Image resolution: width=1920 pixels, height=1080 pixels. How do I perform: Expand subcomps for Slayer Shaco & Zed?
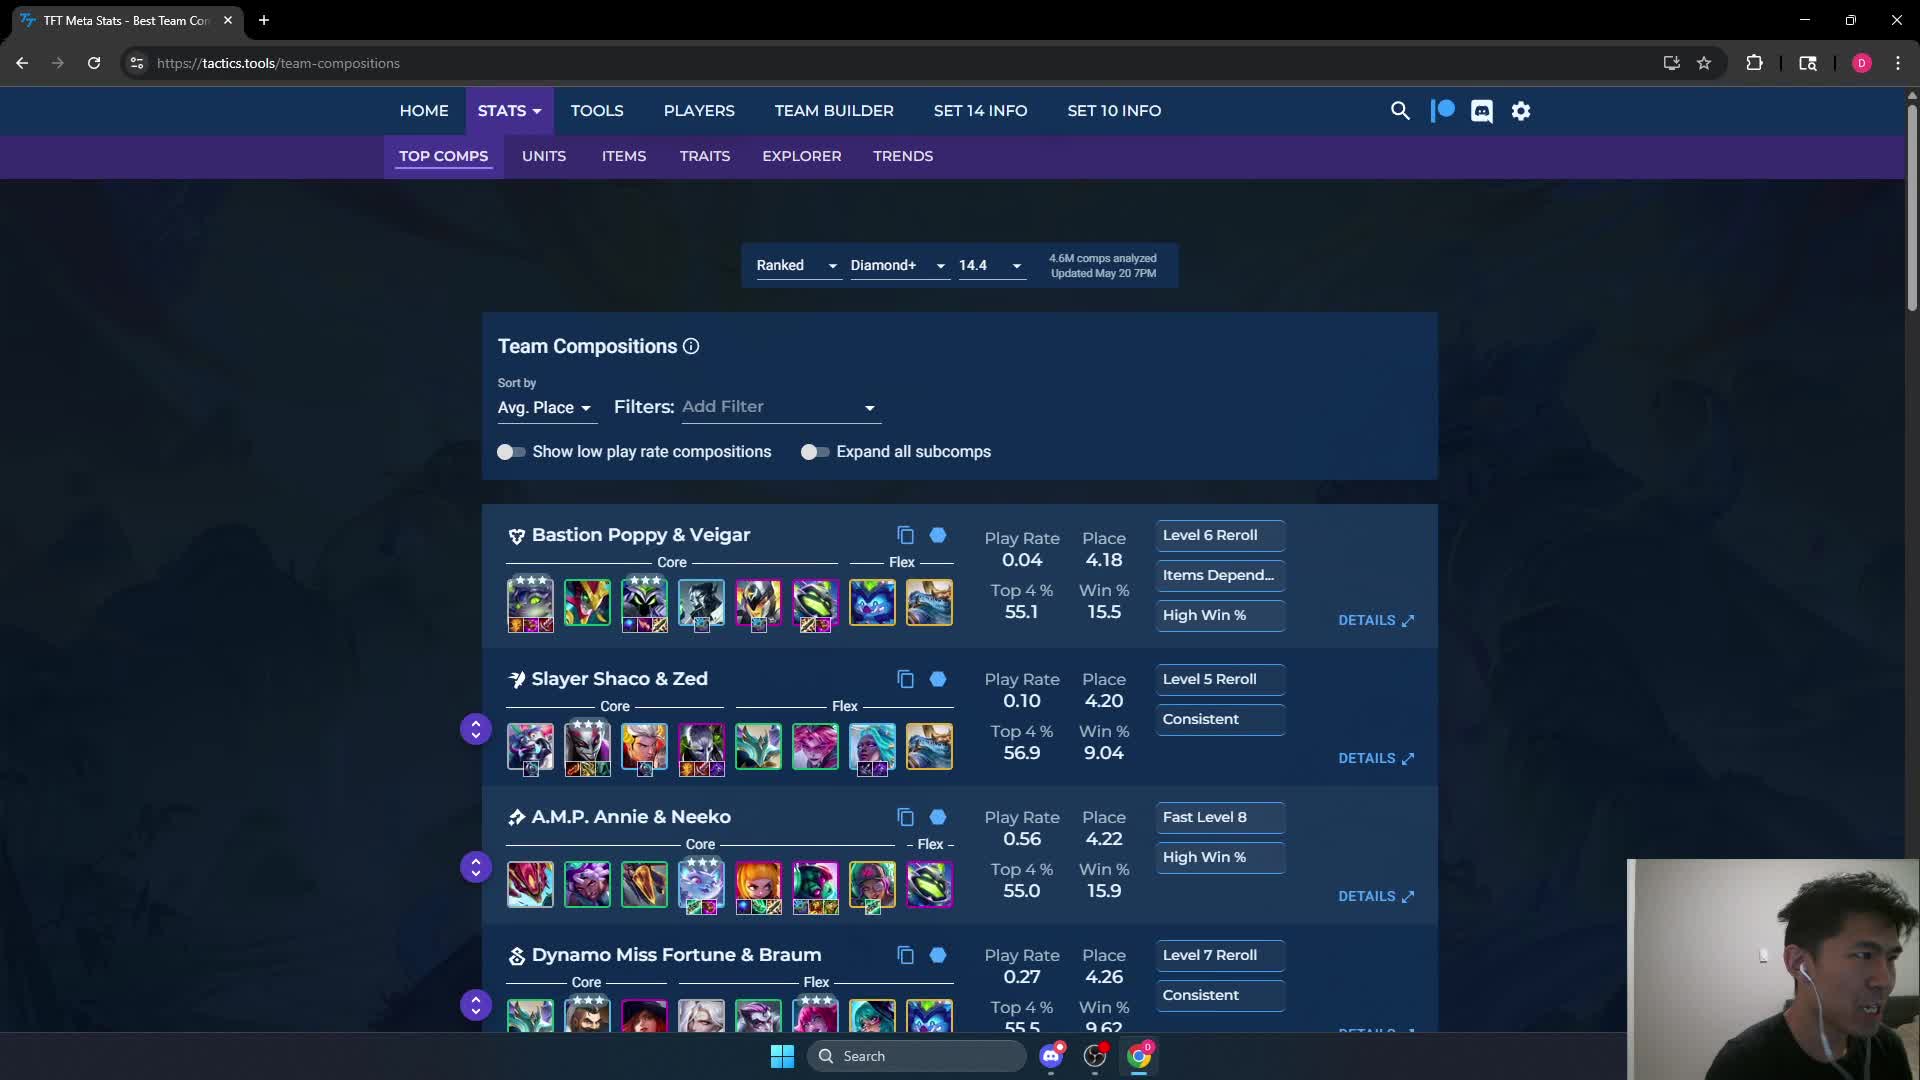[476, 729]
